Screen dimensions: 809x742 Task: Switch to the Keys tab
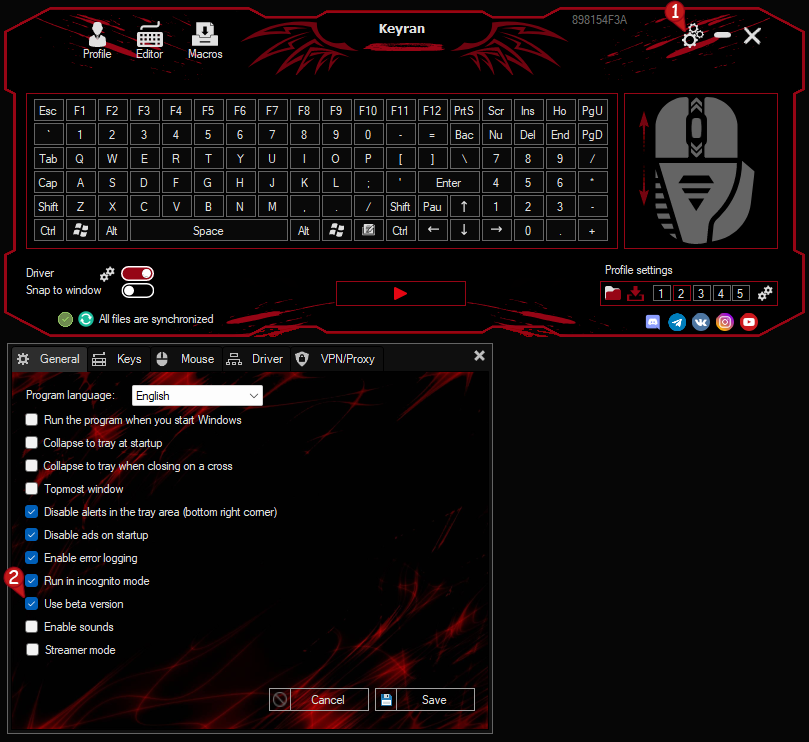tap(118, 359)
